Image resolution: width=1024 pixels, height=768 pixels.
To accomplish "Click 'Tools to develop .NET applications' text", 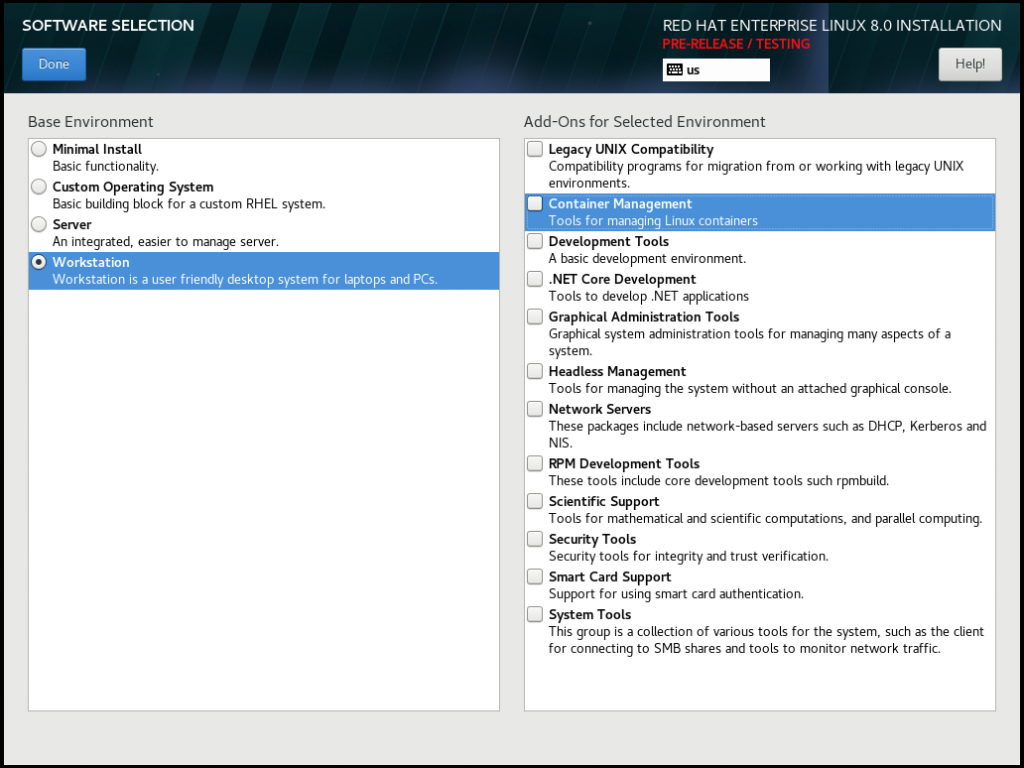I will coord(648,296).
